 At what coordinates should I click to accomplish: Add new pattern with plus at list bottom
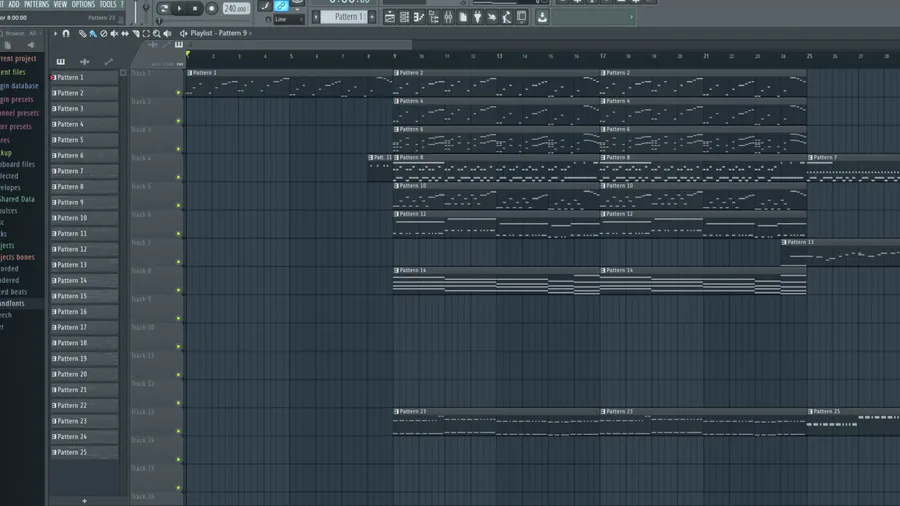pos(84,501)
